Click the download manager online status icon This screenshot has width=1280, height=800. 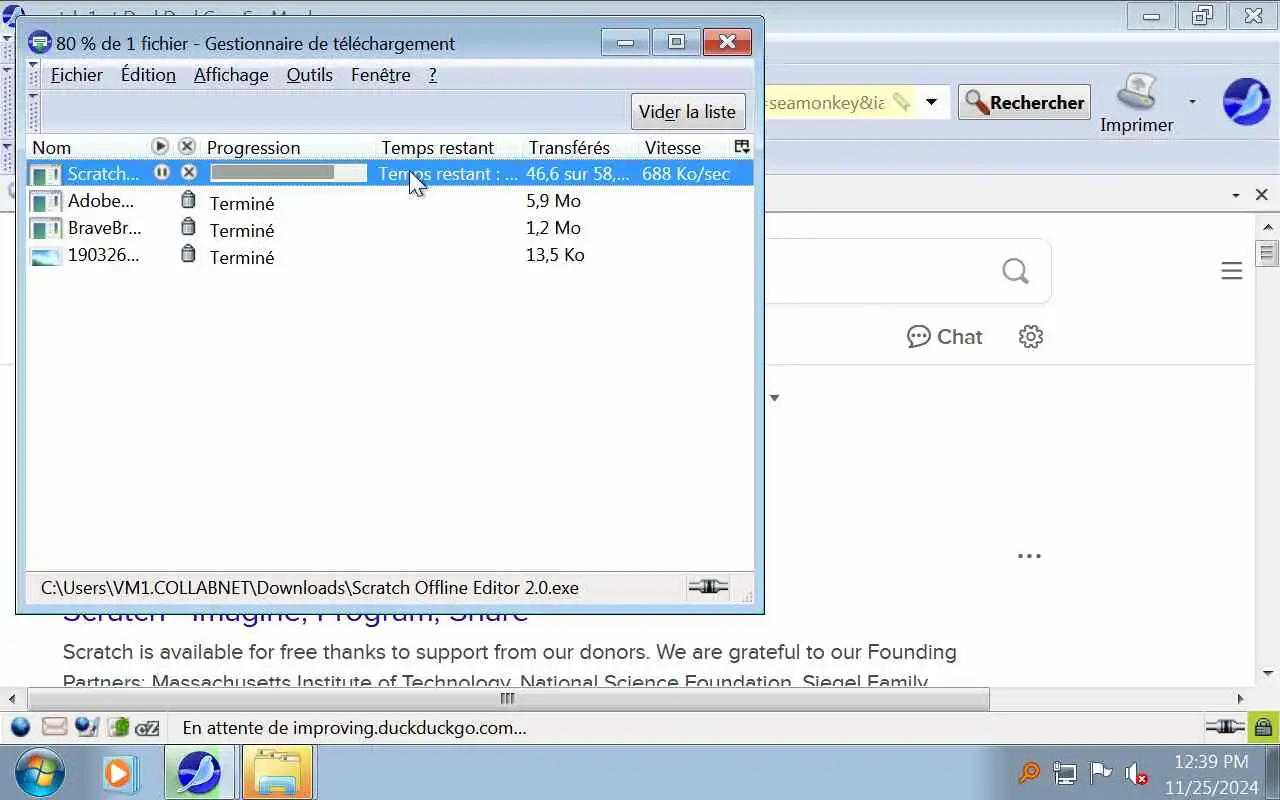pos(708,587)
